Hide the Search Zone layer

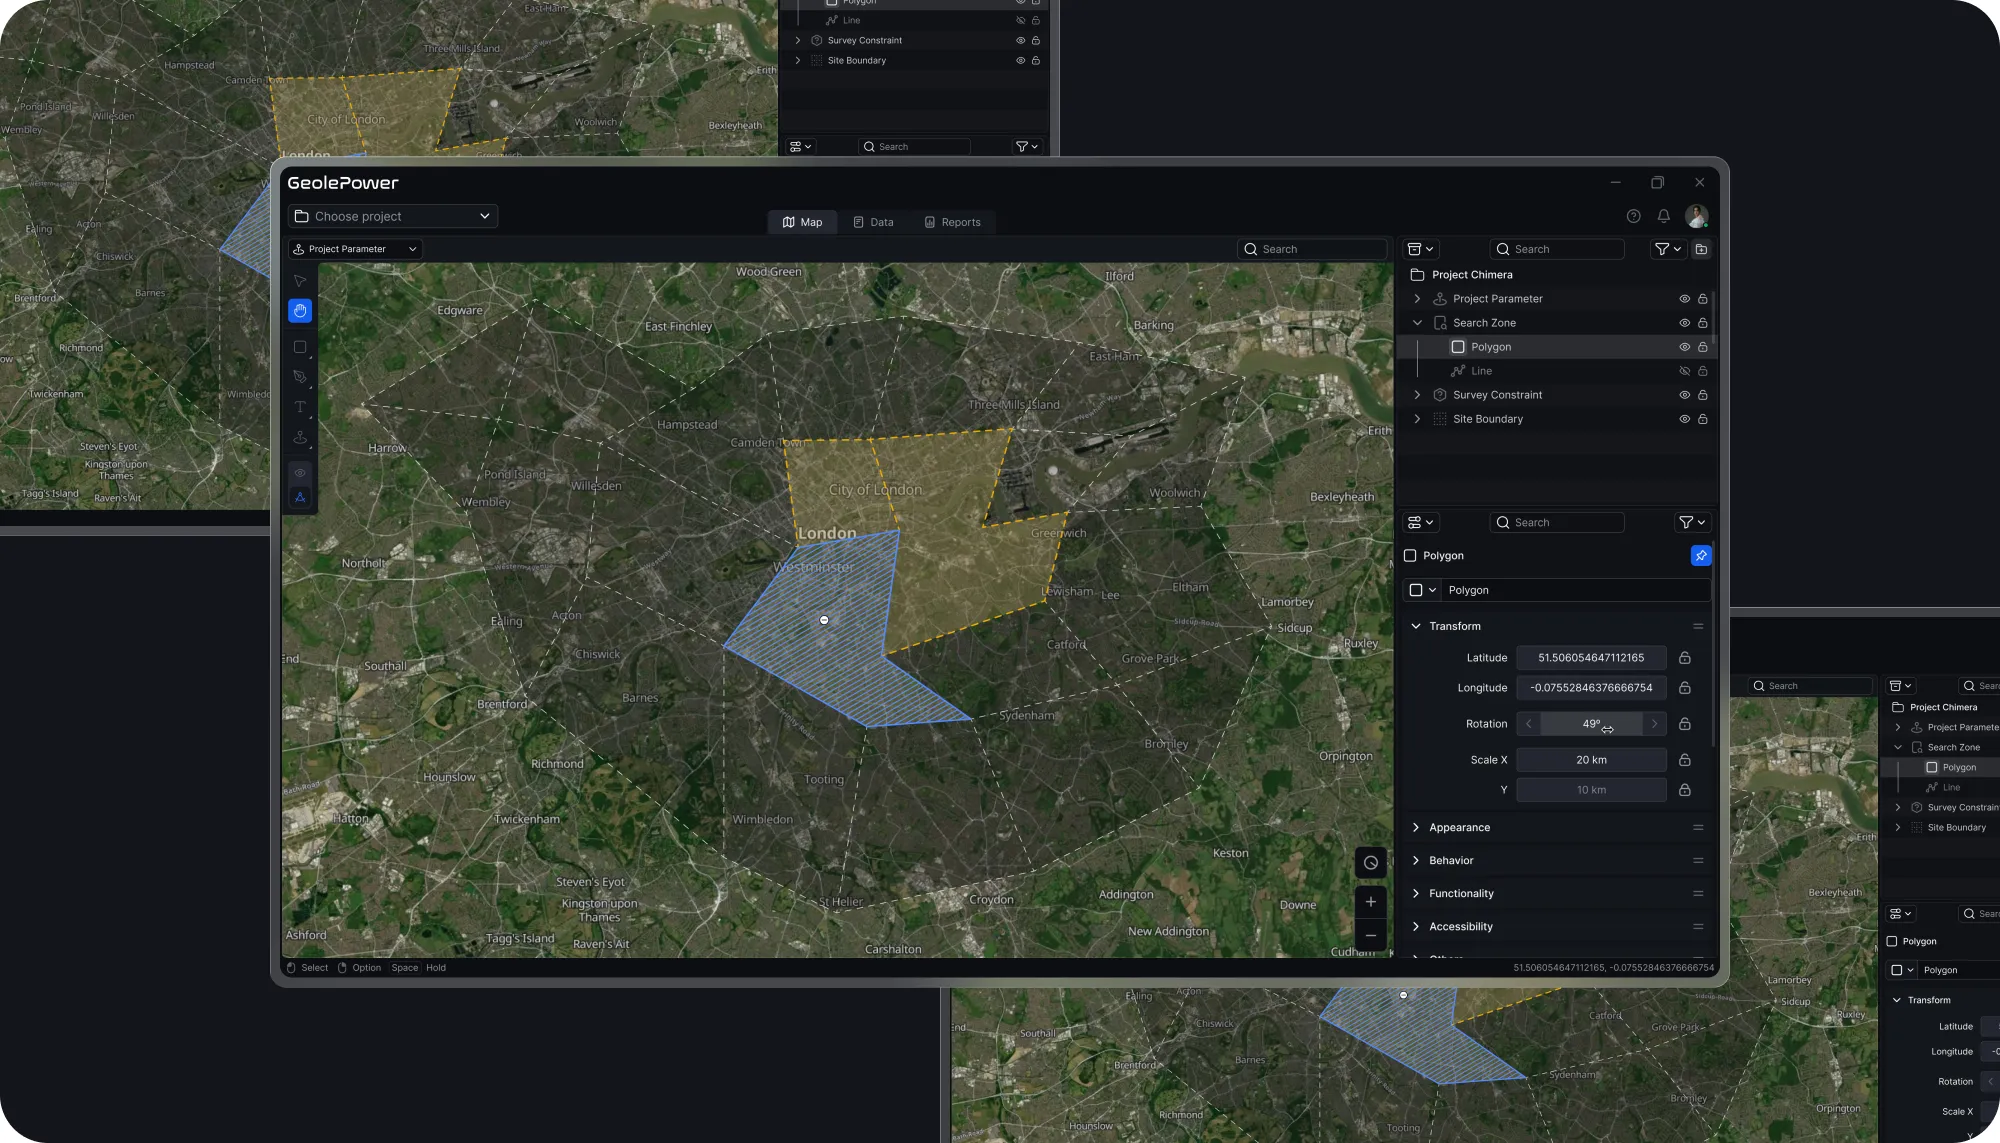click(x=1684, y=323)
